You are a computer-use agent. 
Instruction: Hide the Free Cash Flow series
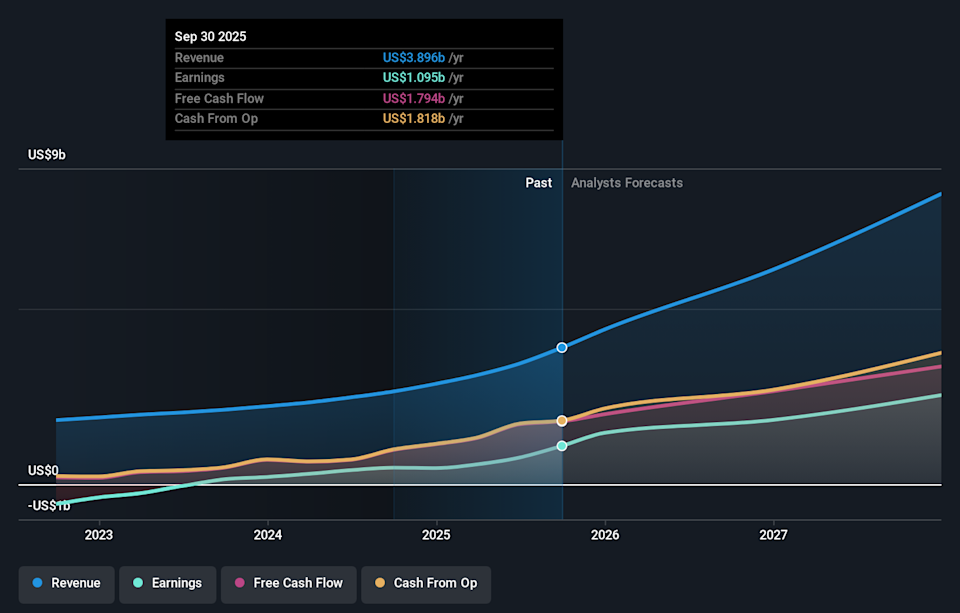tap(288, 583)
